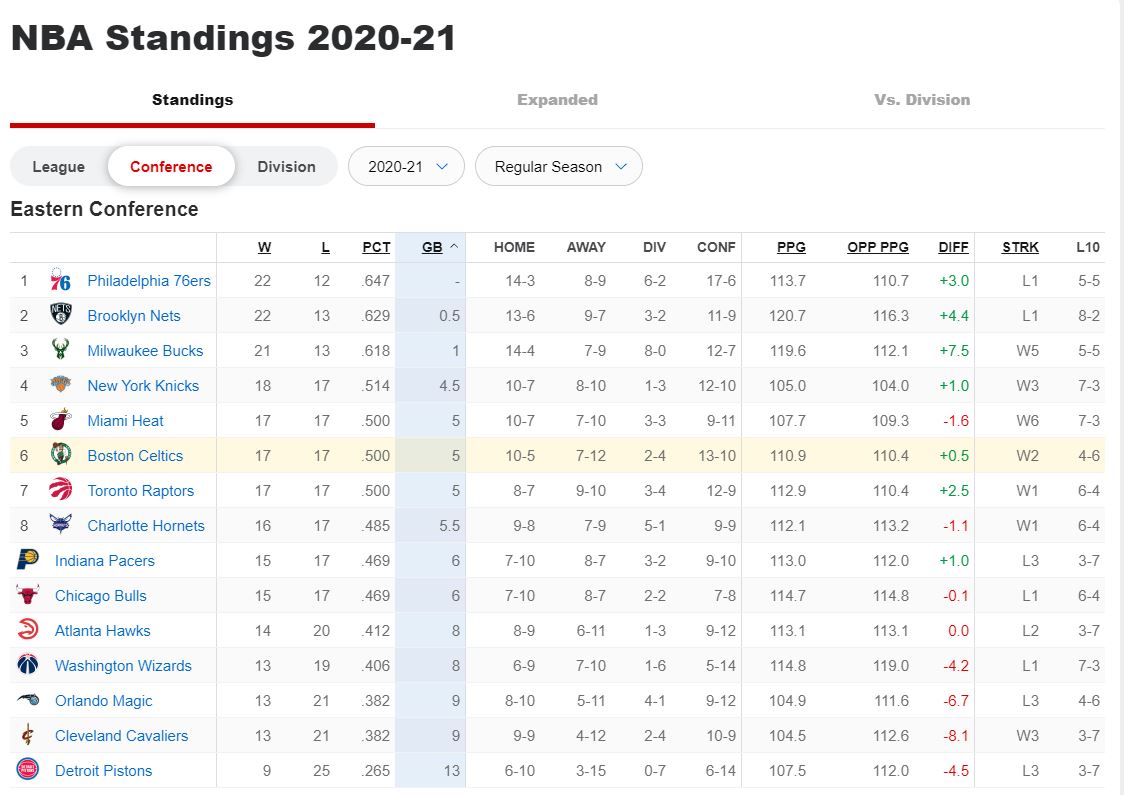Open Cleveland Cavaliers team link
Screen dimensions: 1124x795
click(122, 736)
